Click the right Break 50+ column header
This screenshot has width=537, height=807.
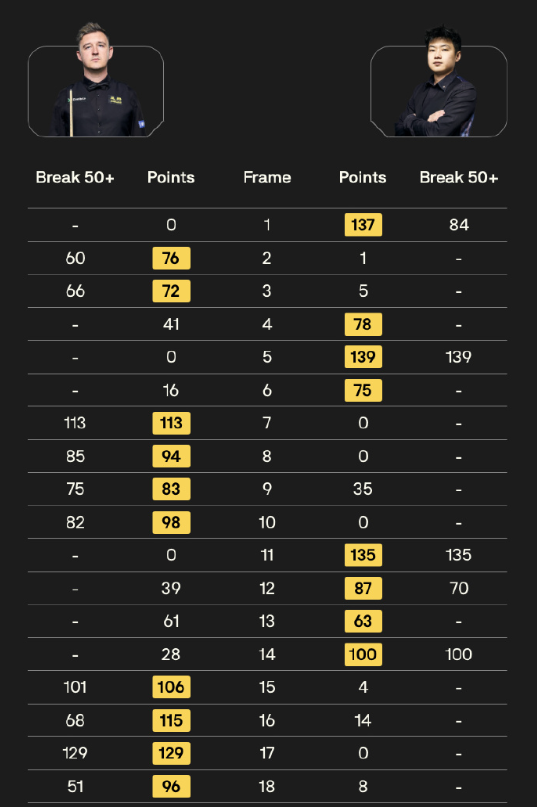tap(459, 178)
